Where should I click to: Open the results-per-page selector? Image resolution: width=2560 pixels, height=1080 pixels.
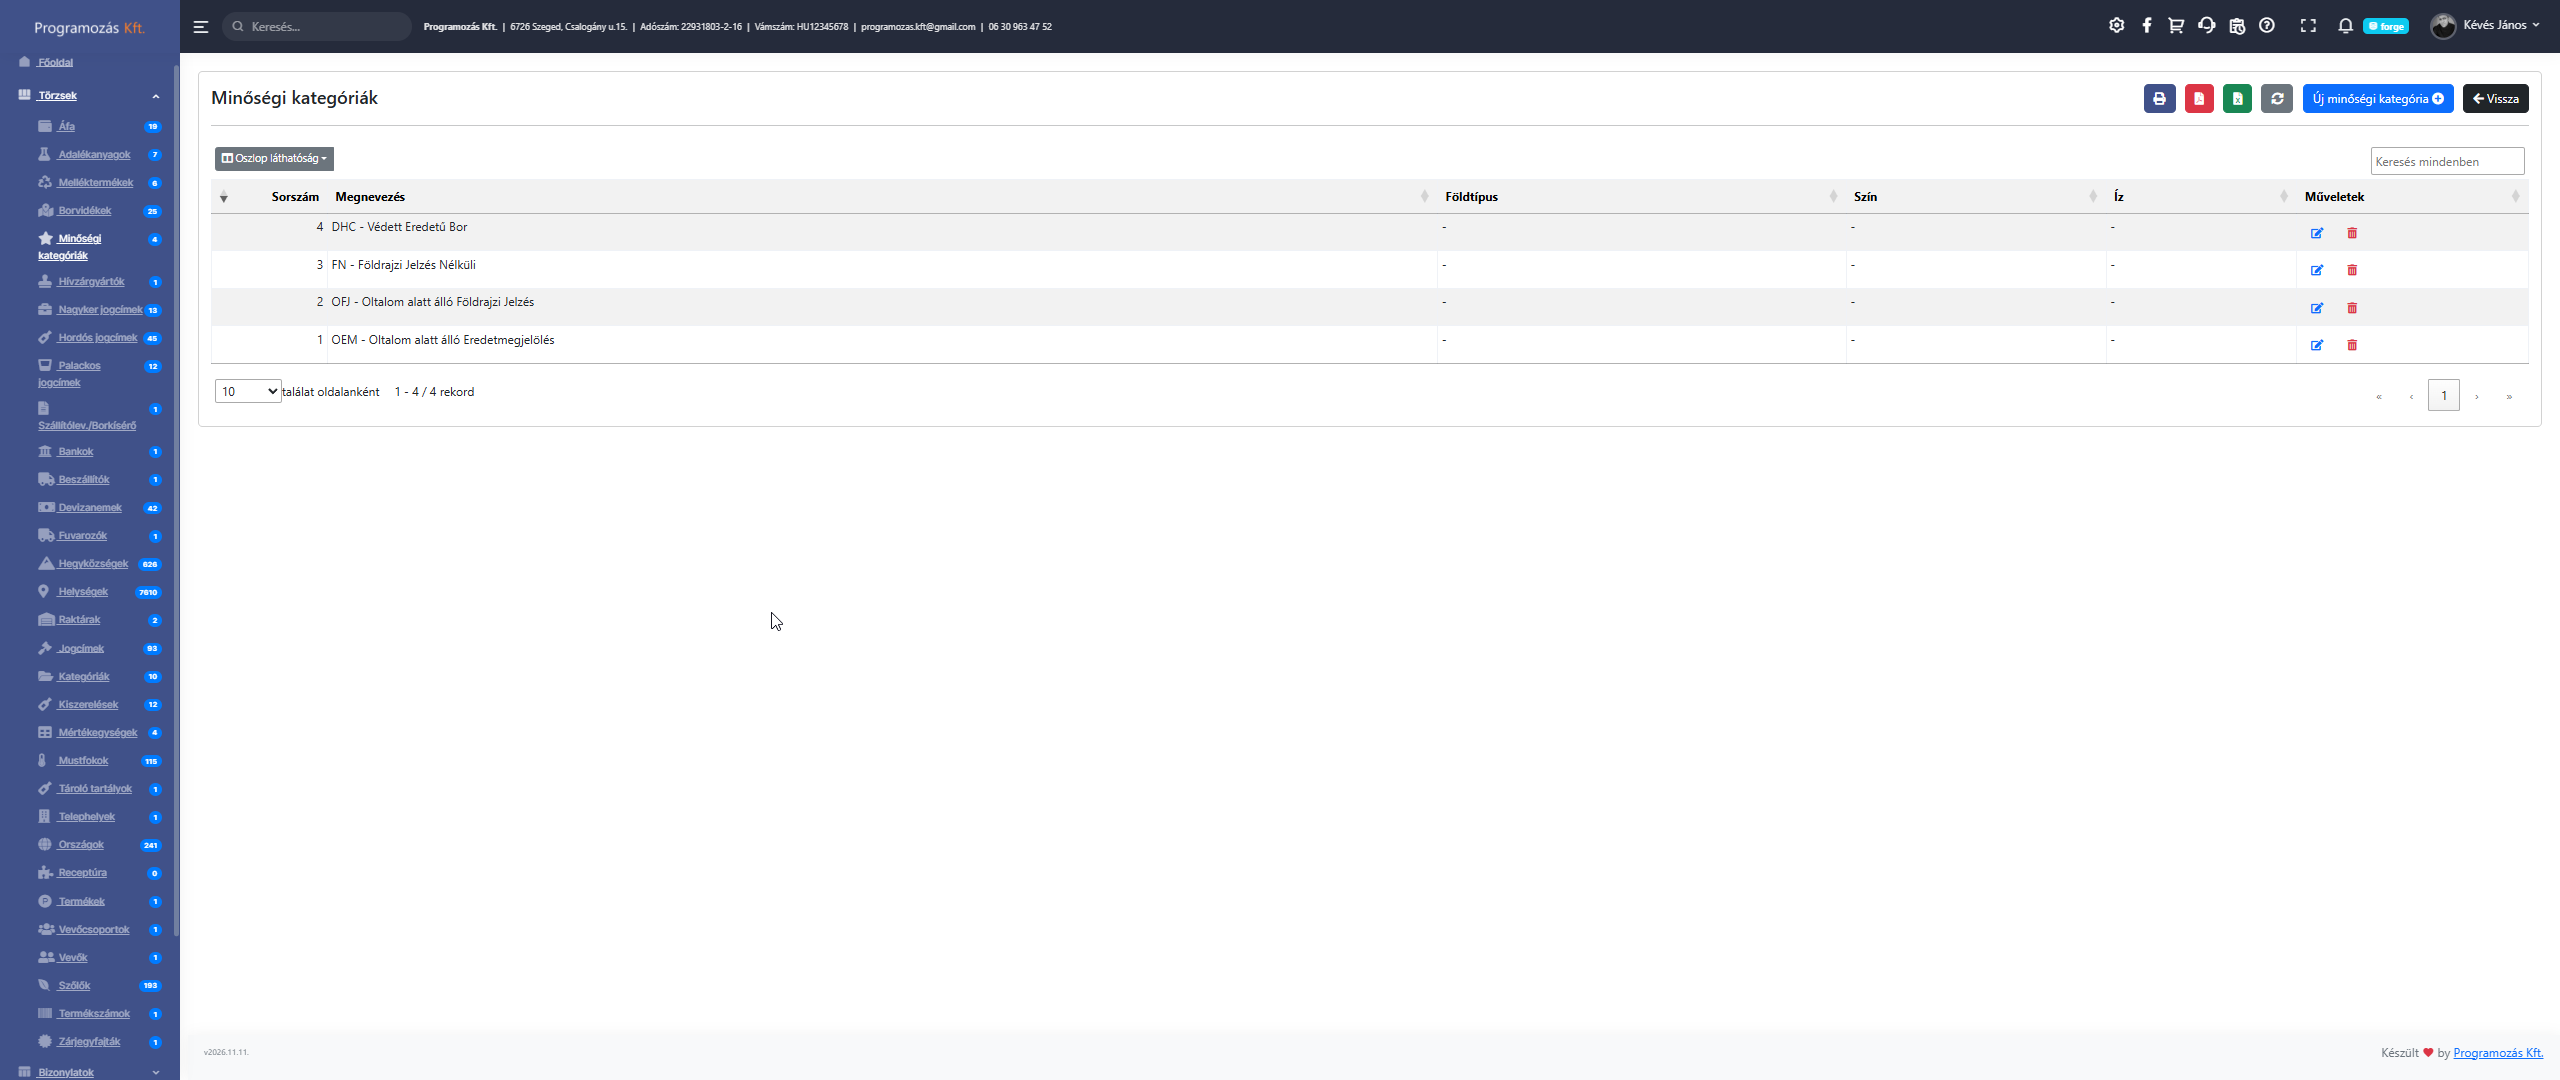(248, 392)
